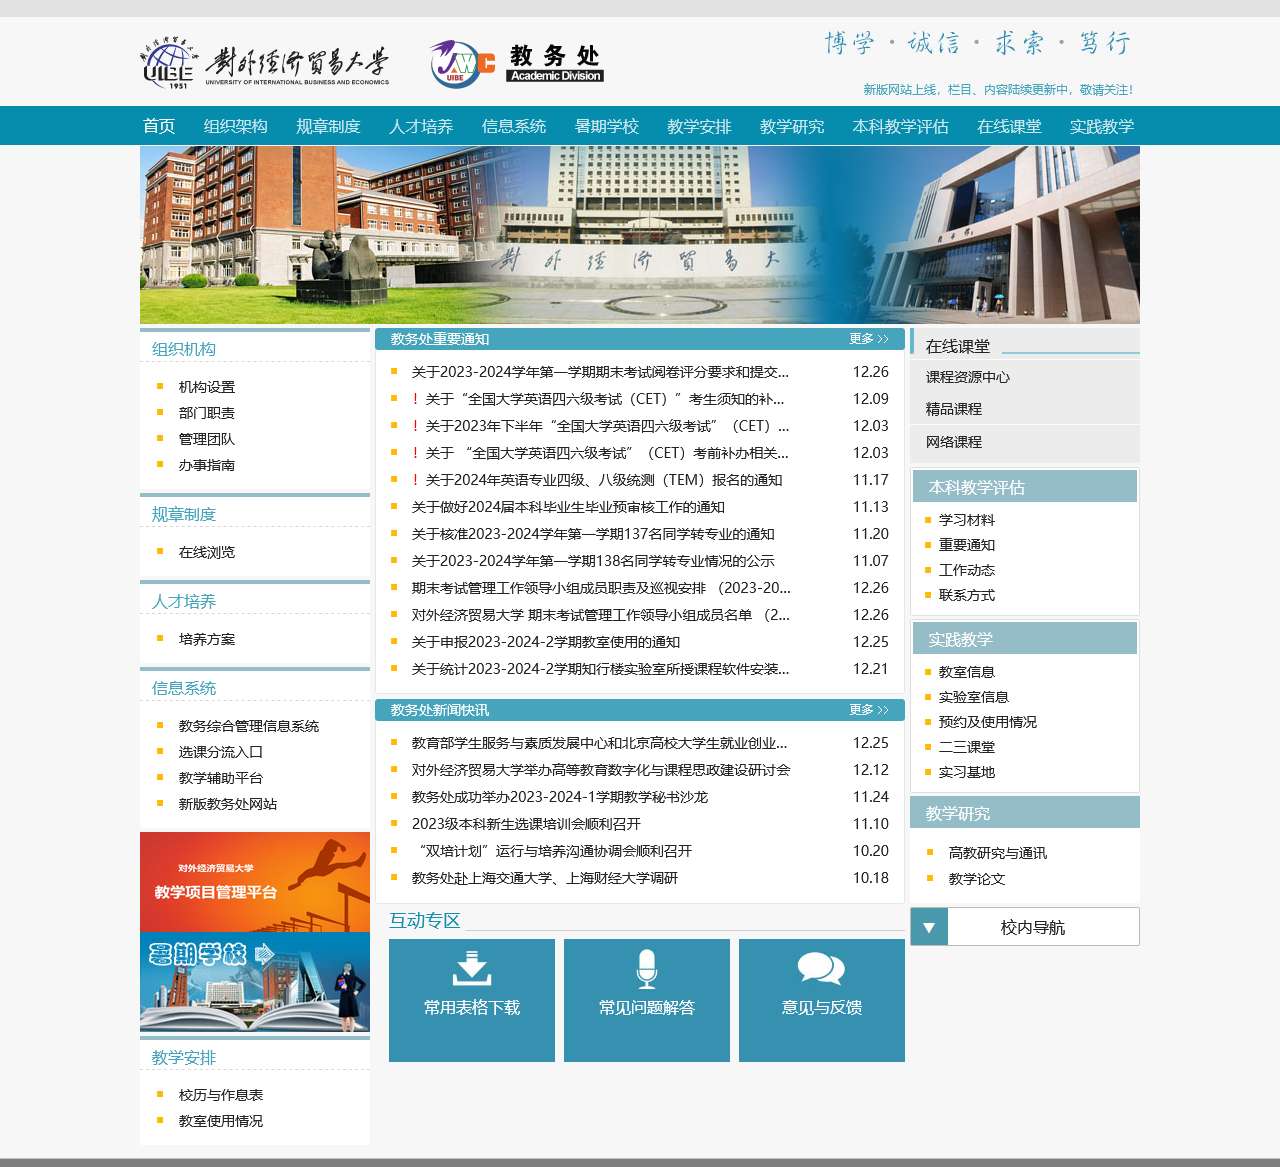Open 教室信息 under 实践教学
The image size is (1280, 1167).
pyautogui.click(x=967, y=672)
